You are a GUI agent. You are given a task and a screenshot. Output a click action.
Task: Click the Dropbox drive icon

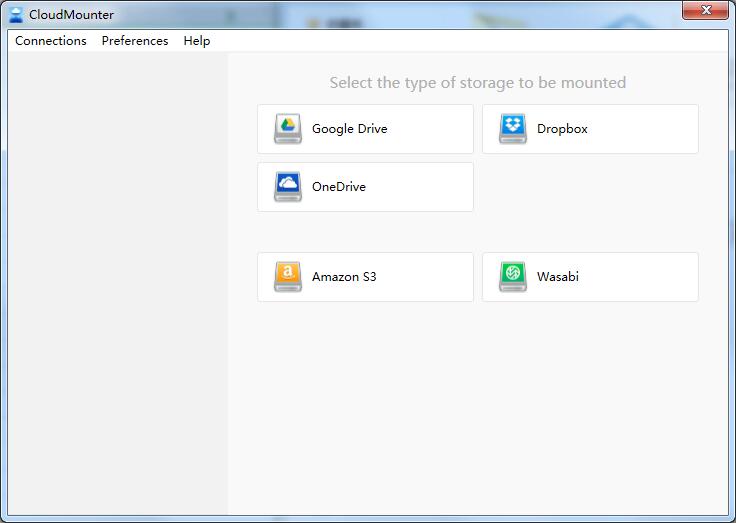[x=513, y=129]
